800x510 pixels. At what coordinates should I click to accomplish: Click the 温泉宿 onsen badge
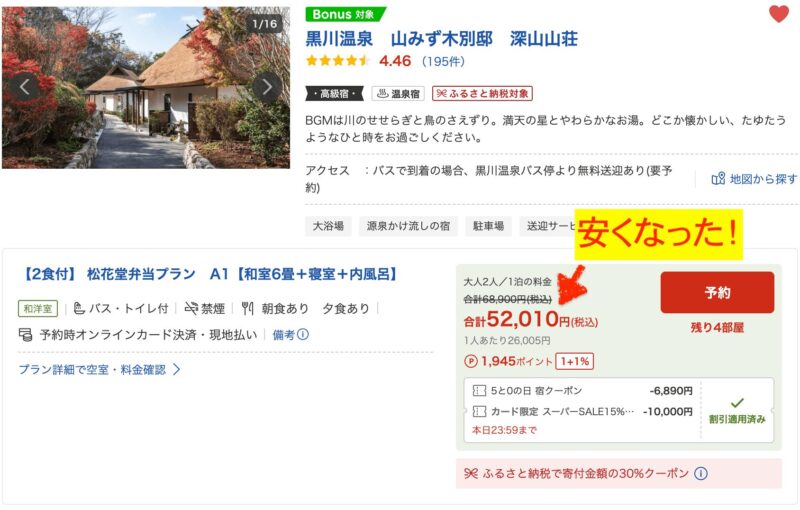[x=398, y=93]
